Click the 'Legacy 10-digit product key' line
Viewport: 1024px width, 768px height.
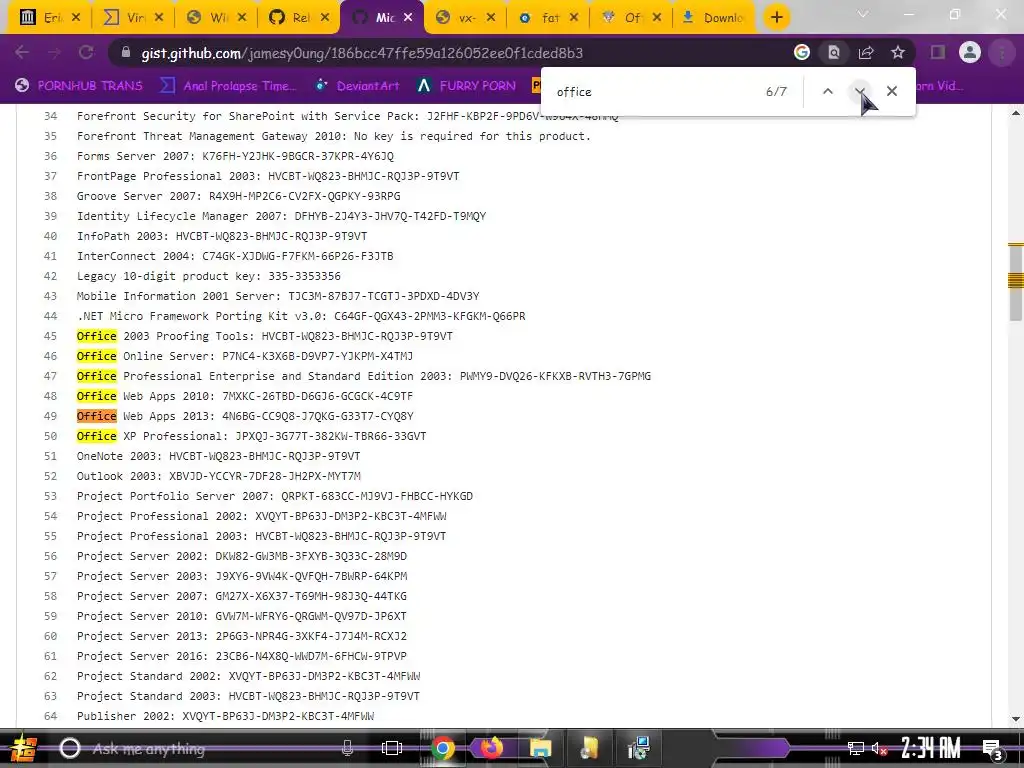click(x=209, y=276)
